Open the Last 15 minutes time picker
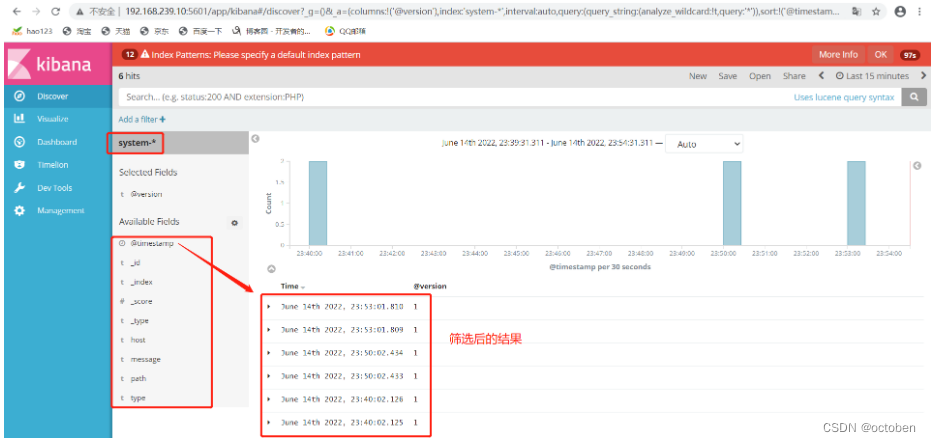 (872, 76)
